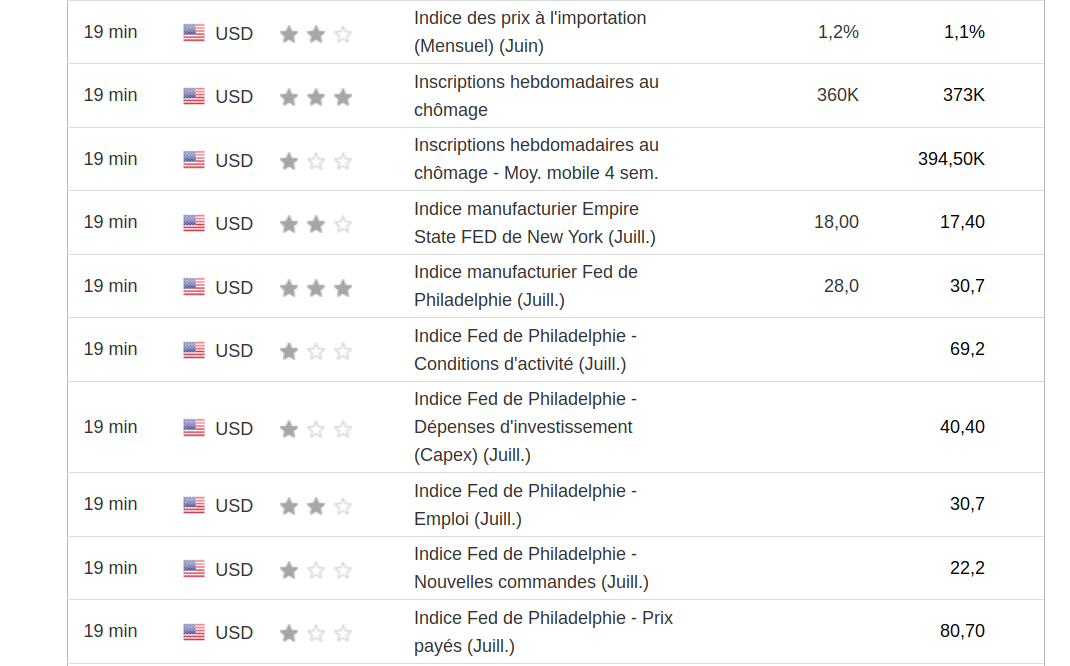Click the 360K forecast value
The width and height of the screenshot is (1070, 666).
point(837,95)
